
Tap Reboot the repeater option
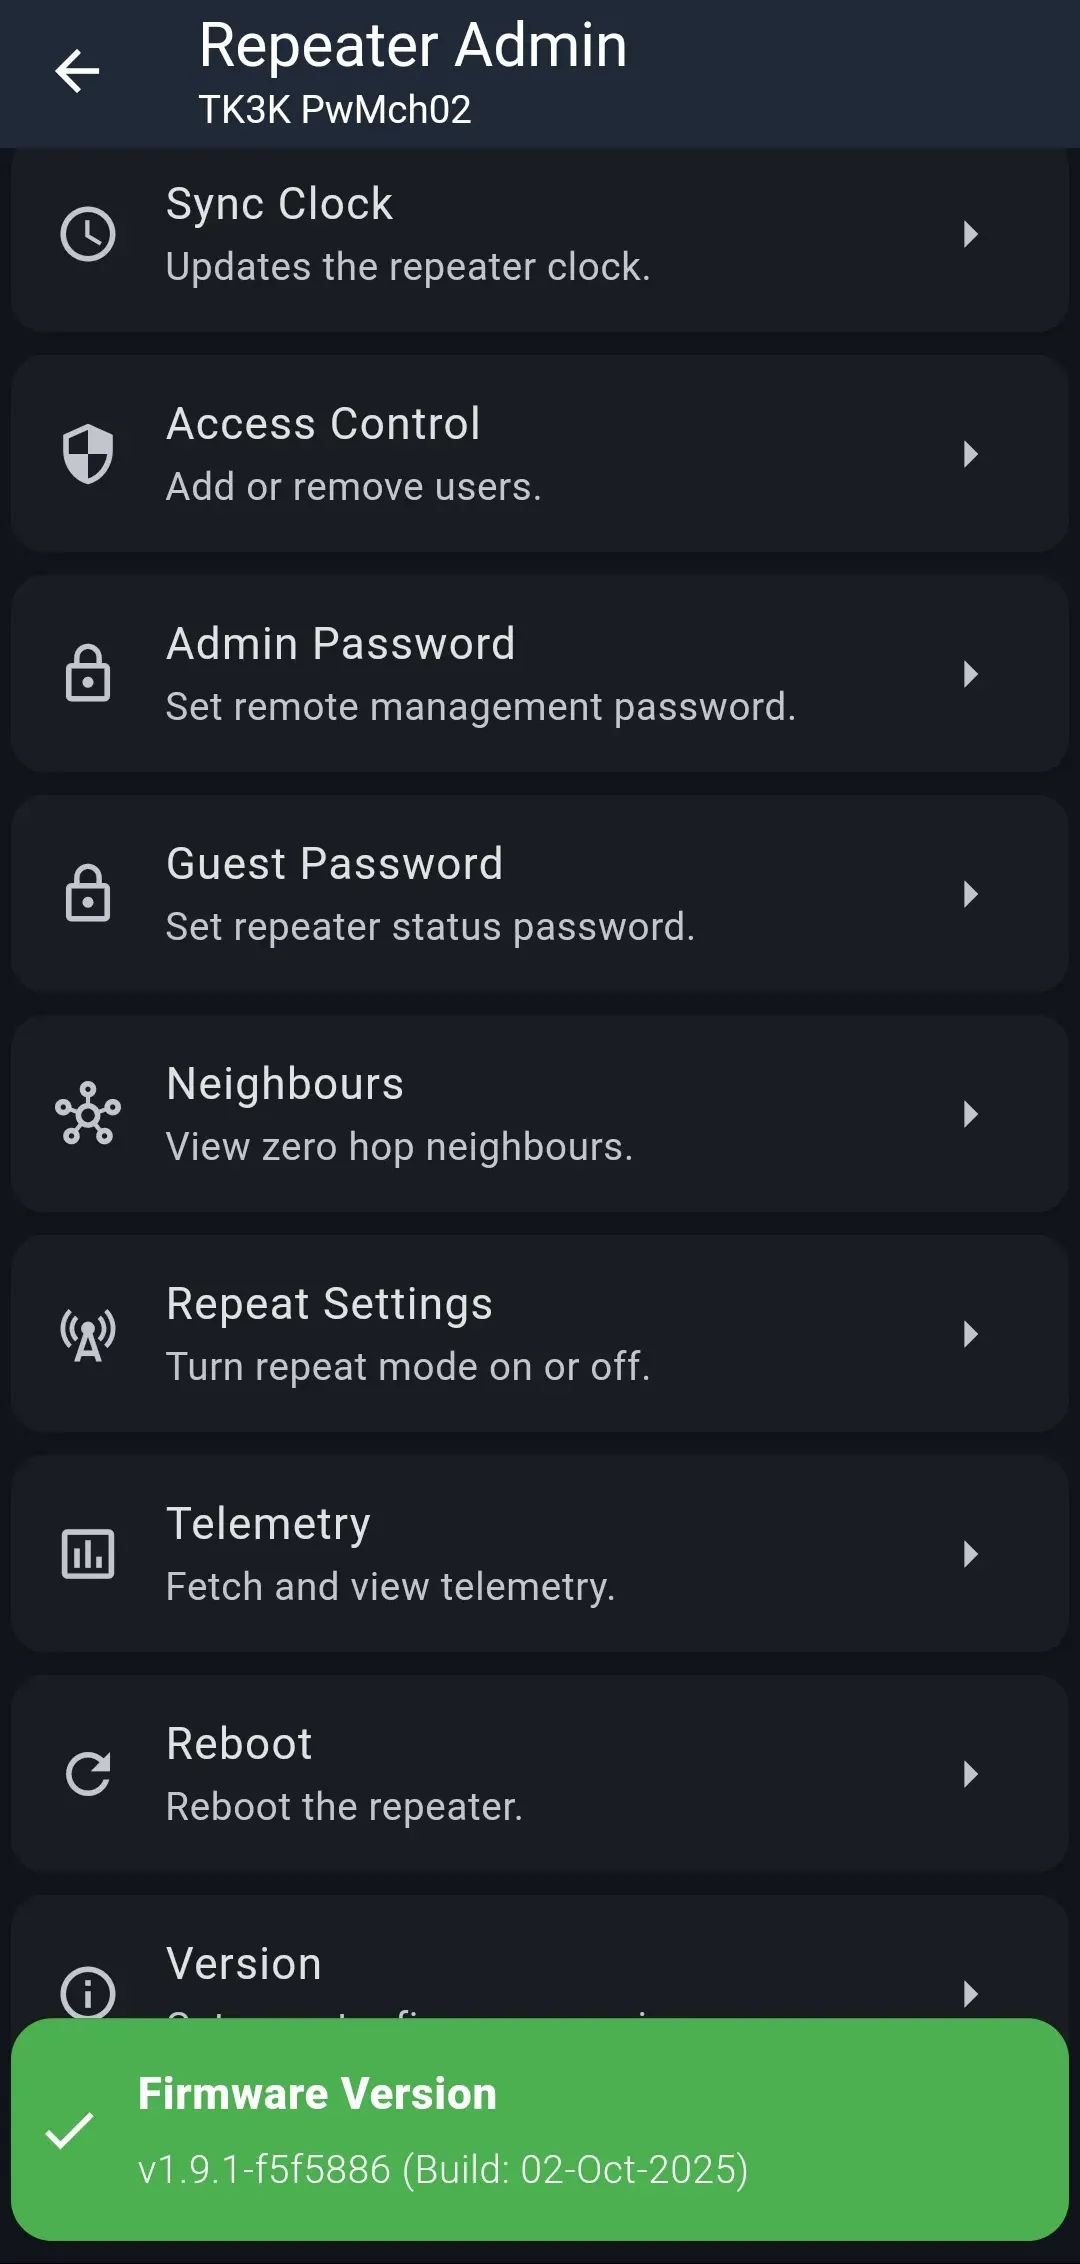coord(540,1774)
